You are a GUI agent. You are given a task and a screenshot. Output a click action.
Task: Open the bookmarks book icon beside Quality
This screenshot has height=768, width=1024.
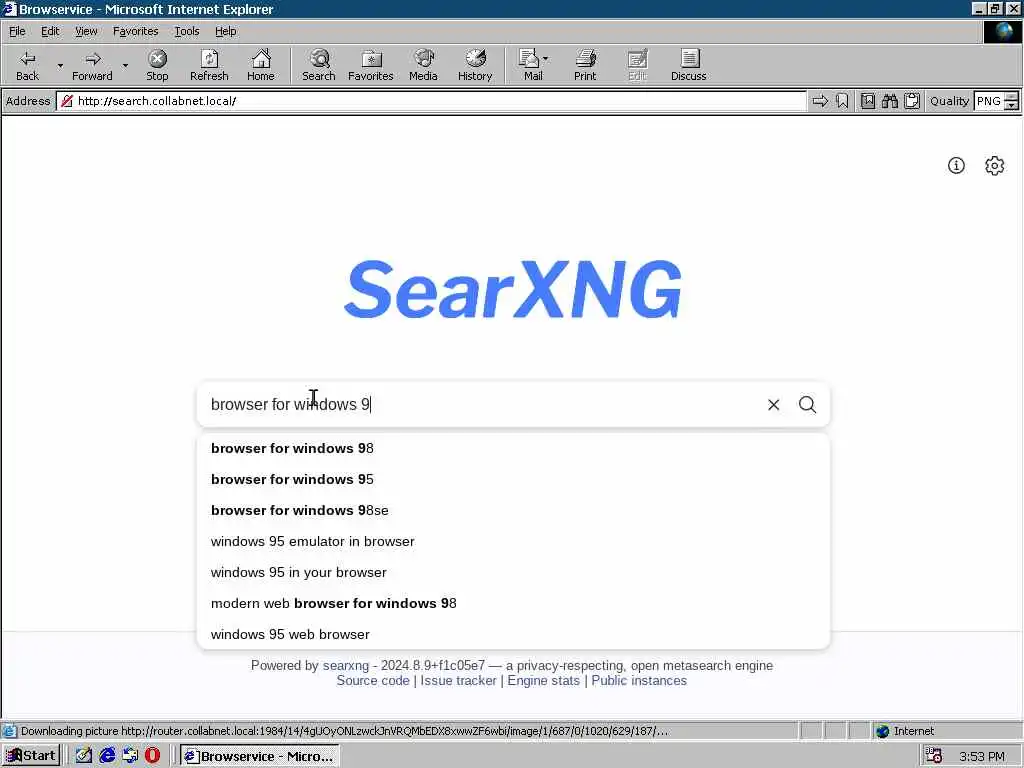click(x=868, y=101)
